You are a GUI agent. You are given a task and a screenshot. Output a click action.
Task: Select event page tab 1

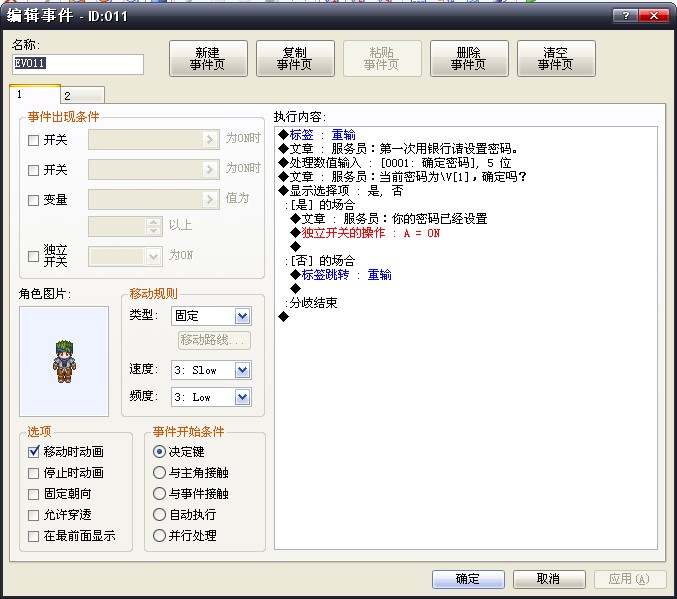click(35, 94)
